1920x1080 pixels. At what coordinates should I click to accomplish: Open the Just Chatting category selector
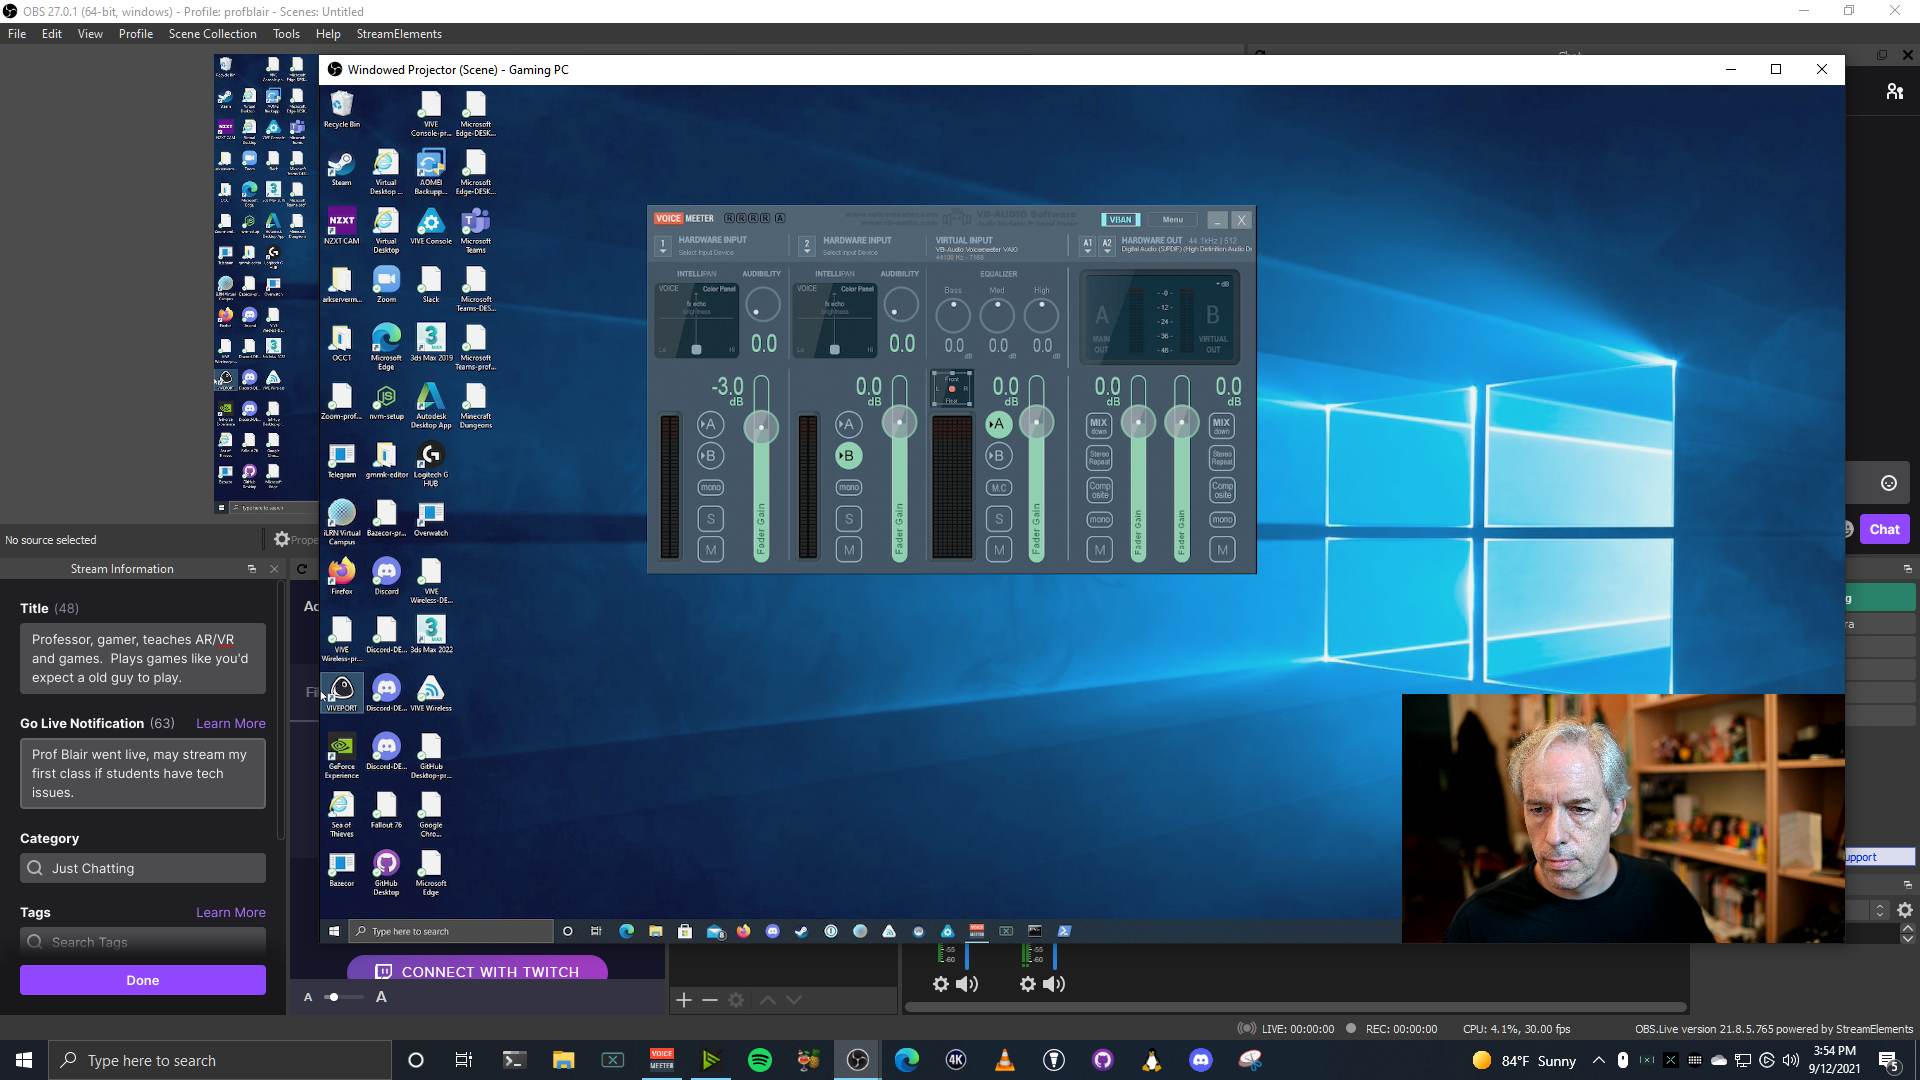143,868
